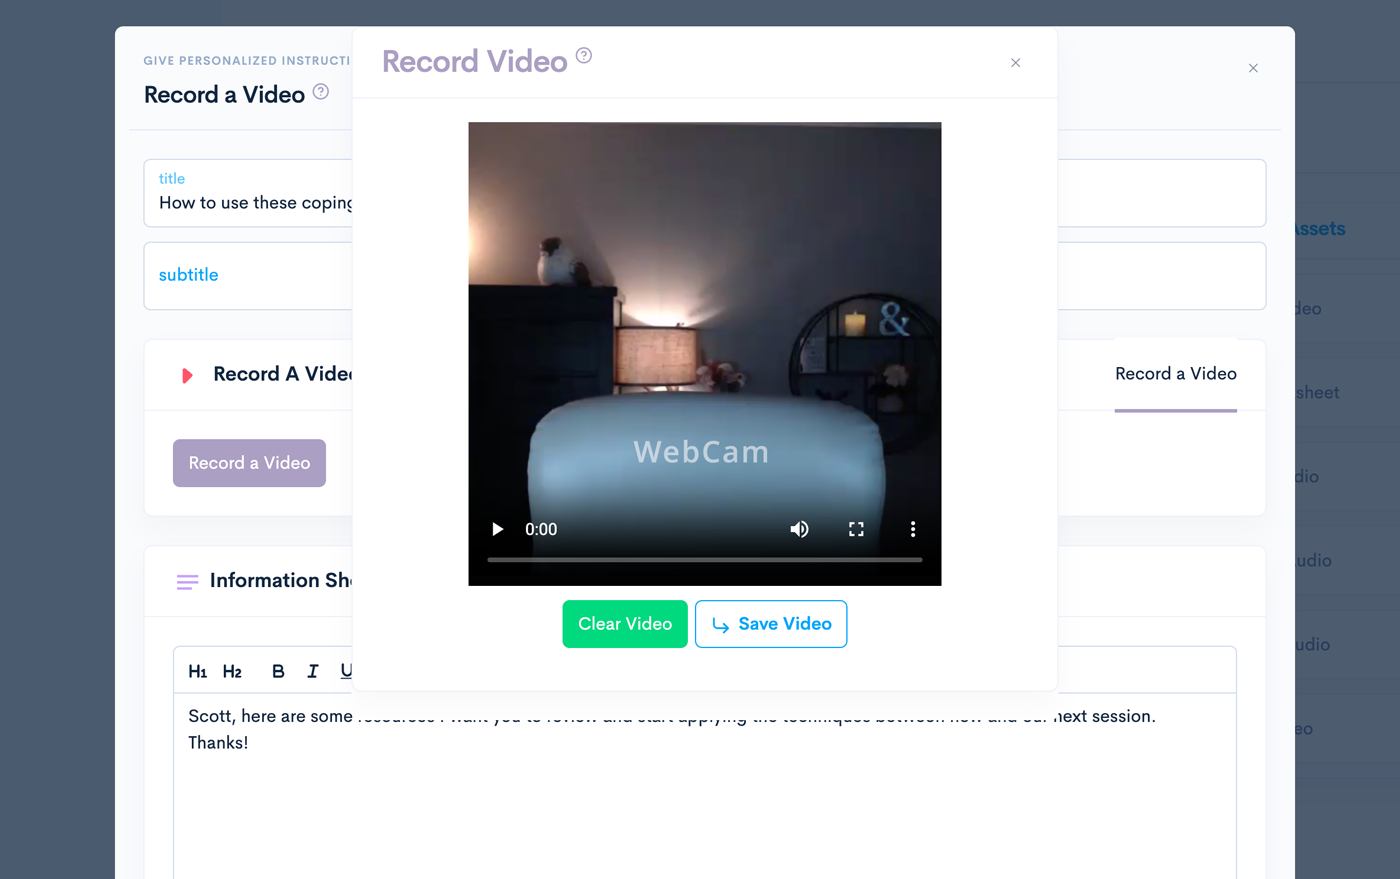This screenshot has height=879, width=1400.
Task: Toggle underline formatting in editor
Action: tap(346, 672)
